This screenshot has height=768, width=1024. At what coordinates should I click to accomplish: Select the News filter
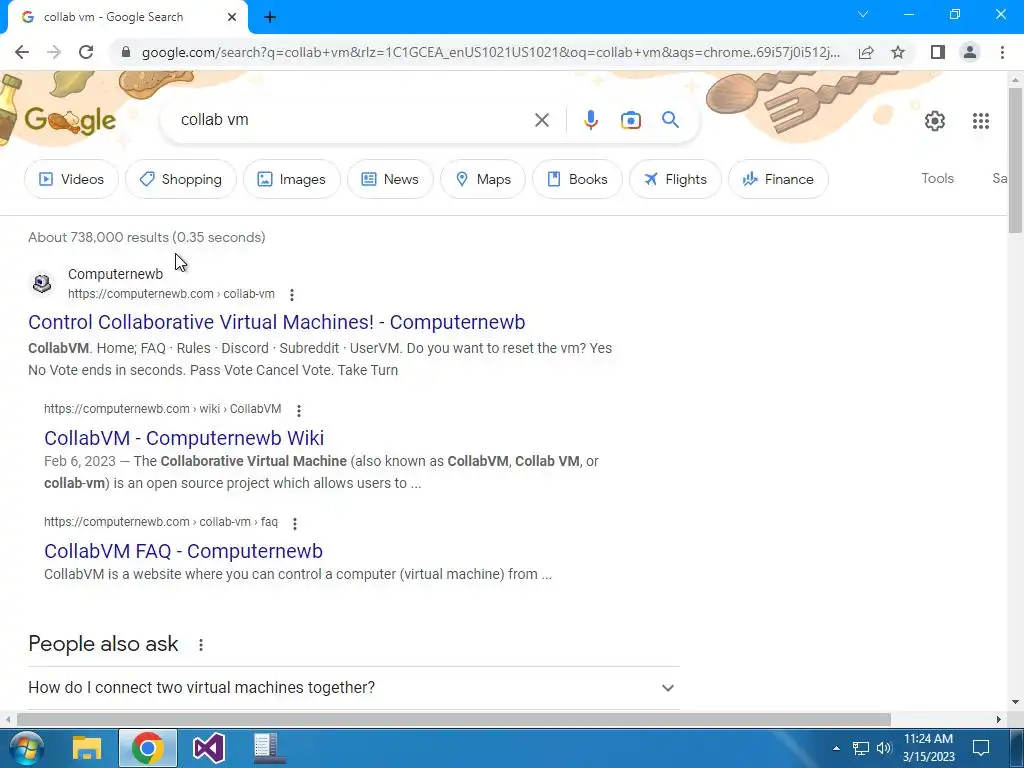click(x=390, y=179)
